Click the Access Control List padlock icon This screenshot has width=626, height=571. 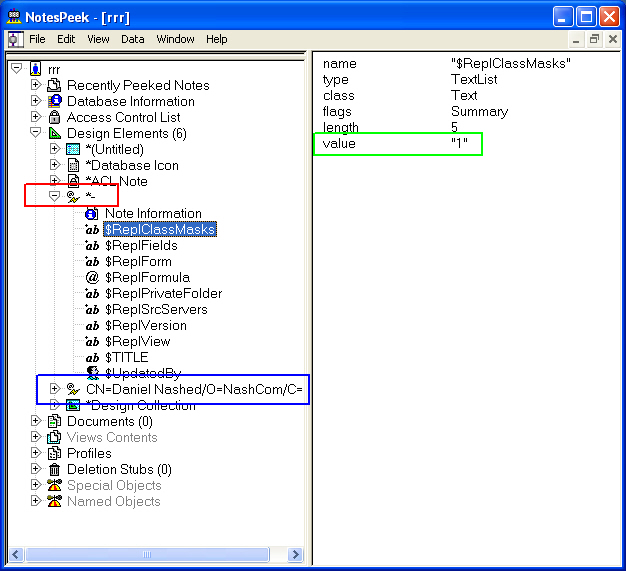coord(54,117)
